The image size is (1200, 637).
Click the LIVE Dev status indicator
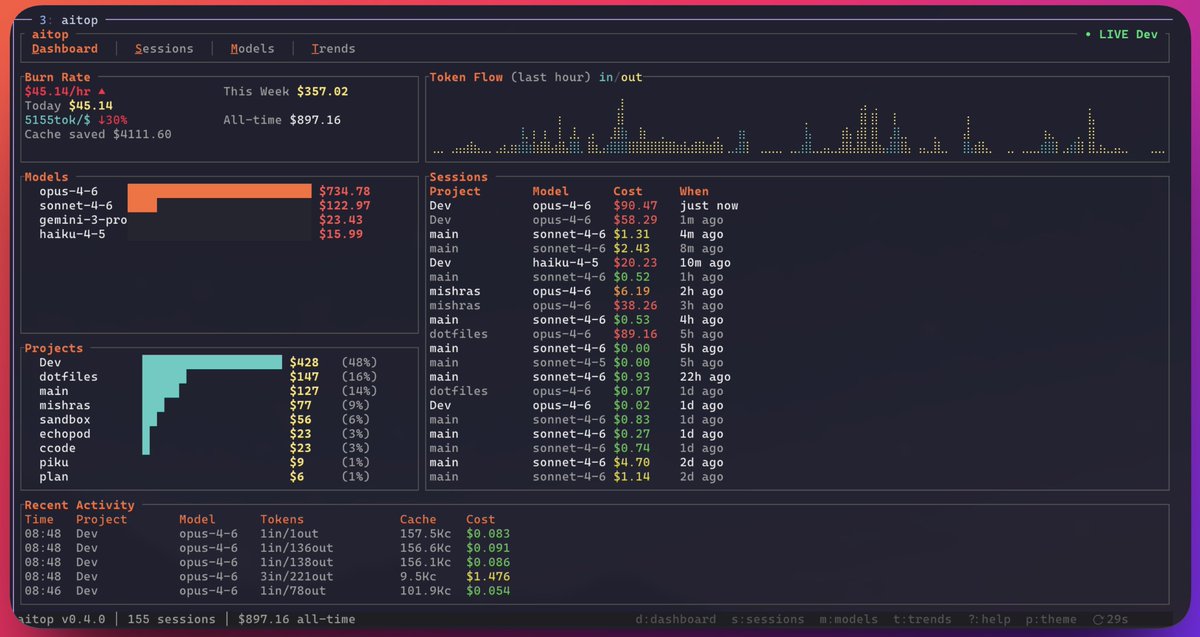pos(1121,34)
